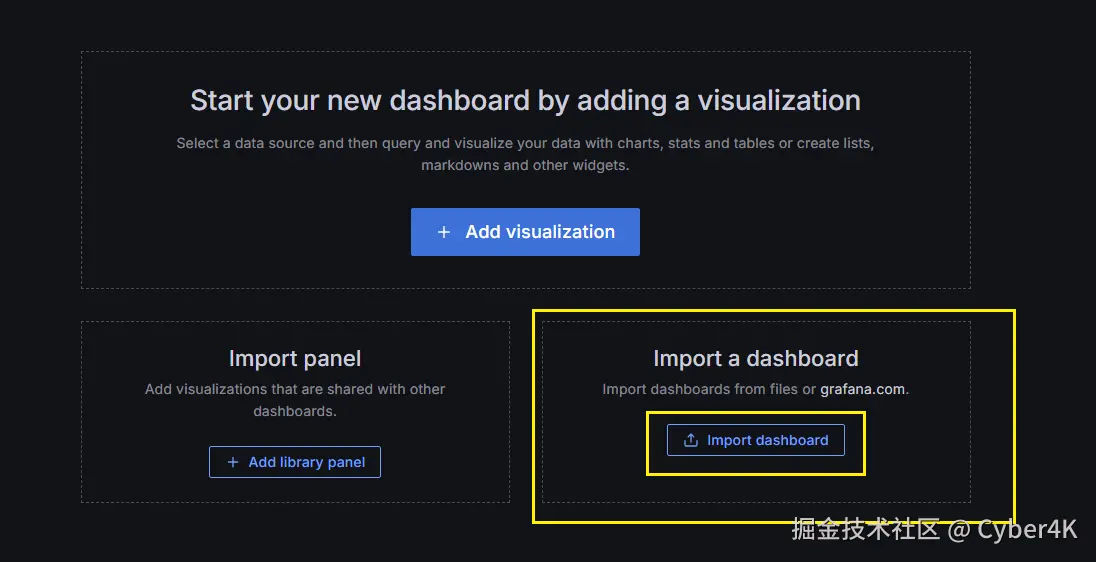Click the plus icon on Add visualization

pyautogui.click(x=444, y=232)
